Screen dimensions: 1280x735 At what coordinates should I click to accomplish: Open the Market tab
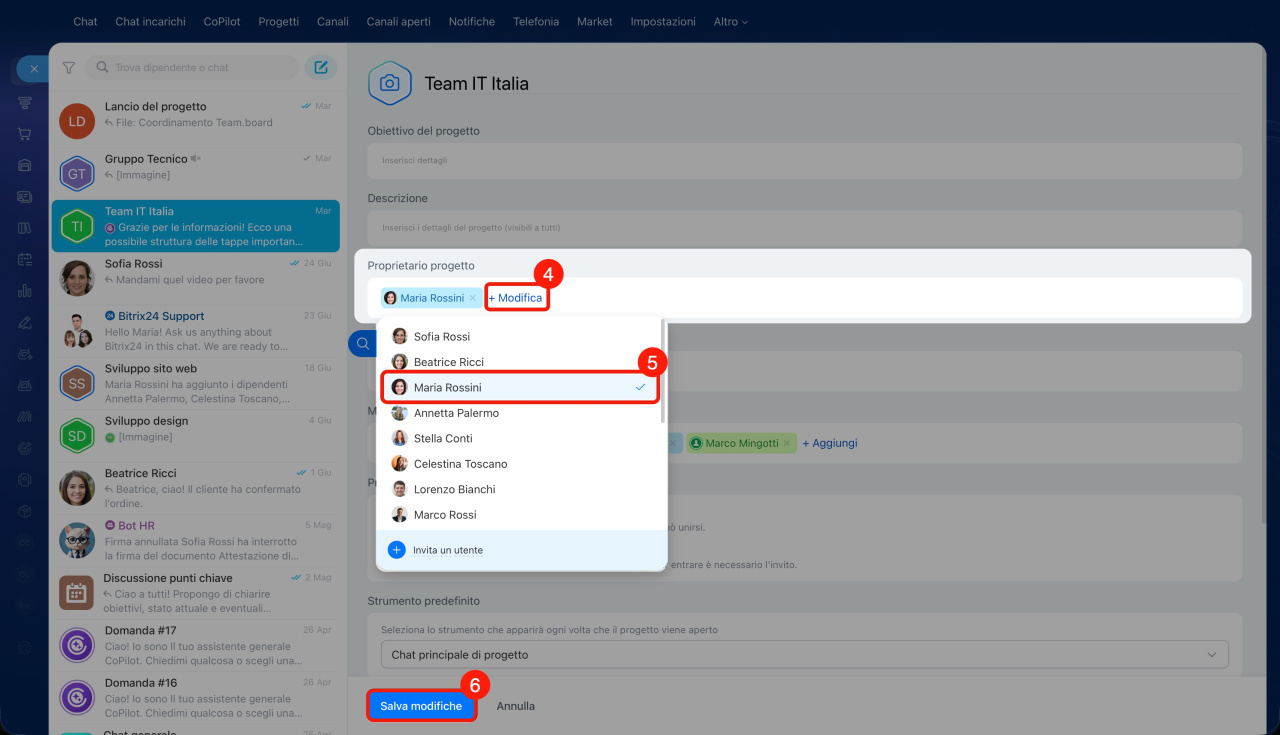pos(595,21)
